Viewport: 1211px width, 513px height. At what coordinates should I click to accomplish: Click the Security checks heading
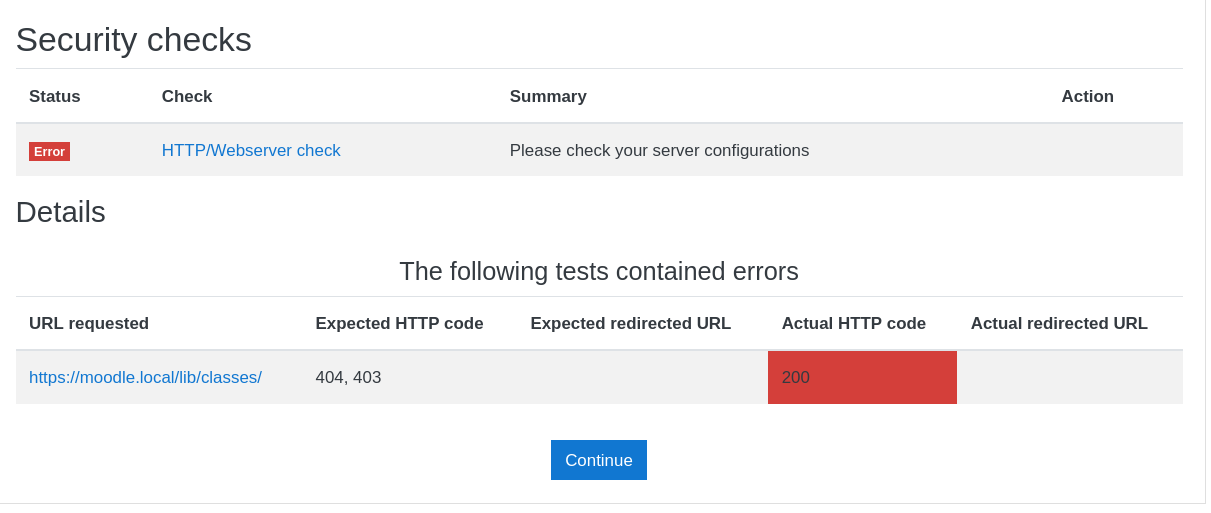click(134, 40)
